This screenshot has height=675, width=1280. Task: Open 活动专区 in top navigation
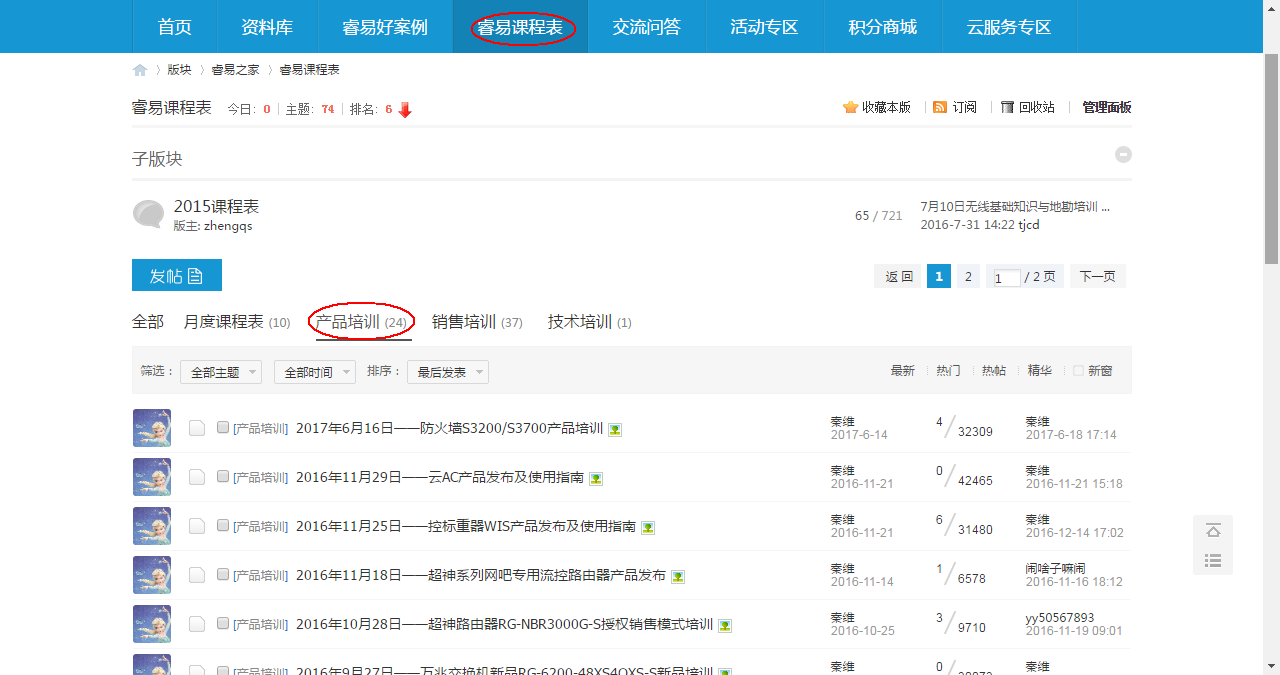click(765, 27)
